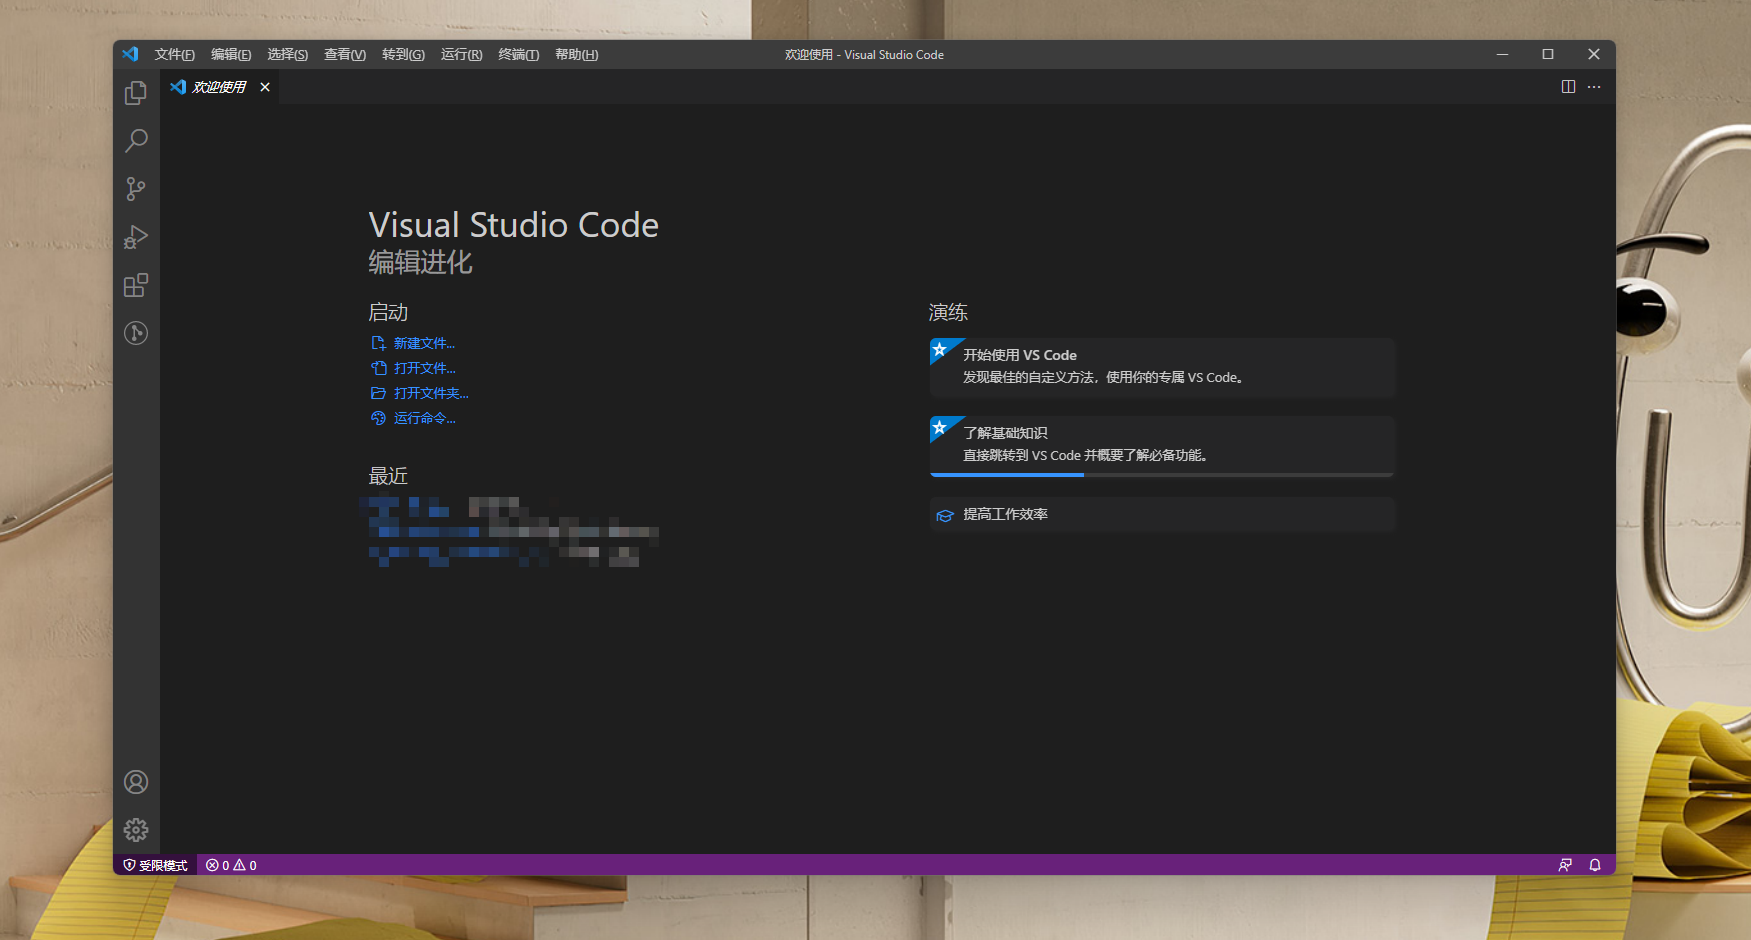The image size is (1751, 940).
Task: Open 开始使用 VS Code walkthrough card
Action: pos(1162,367)
